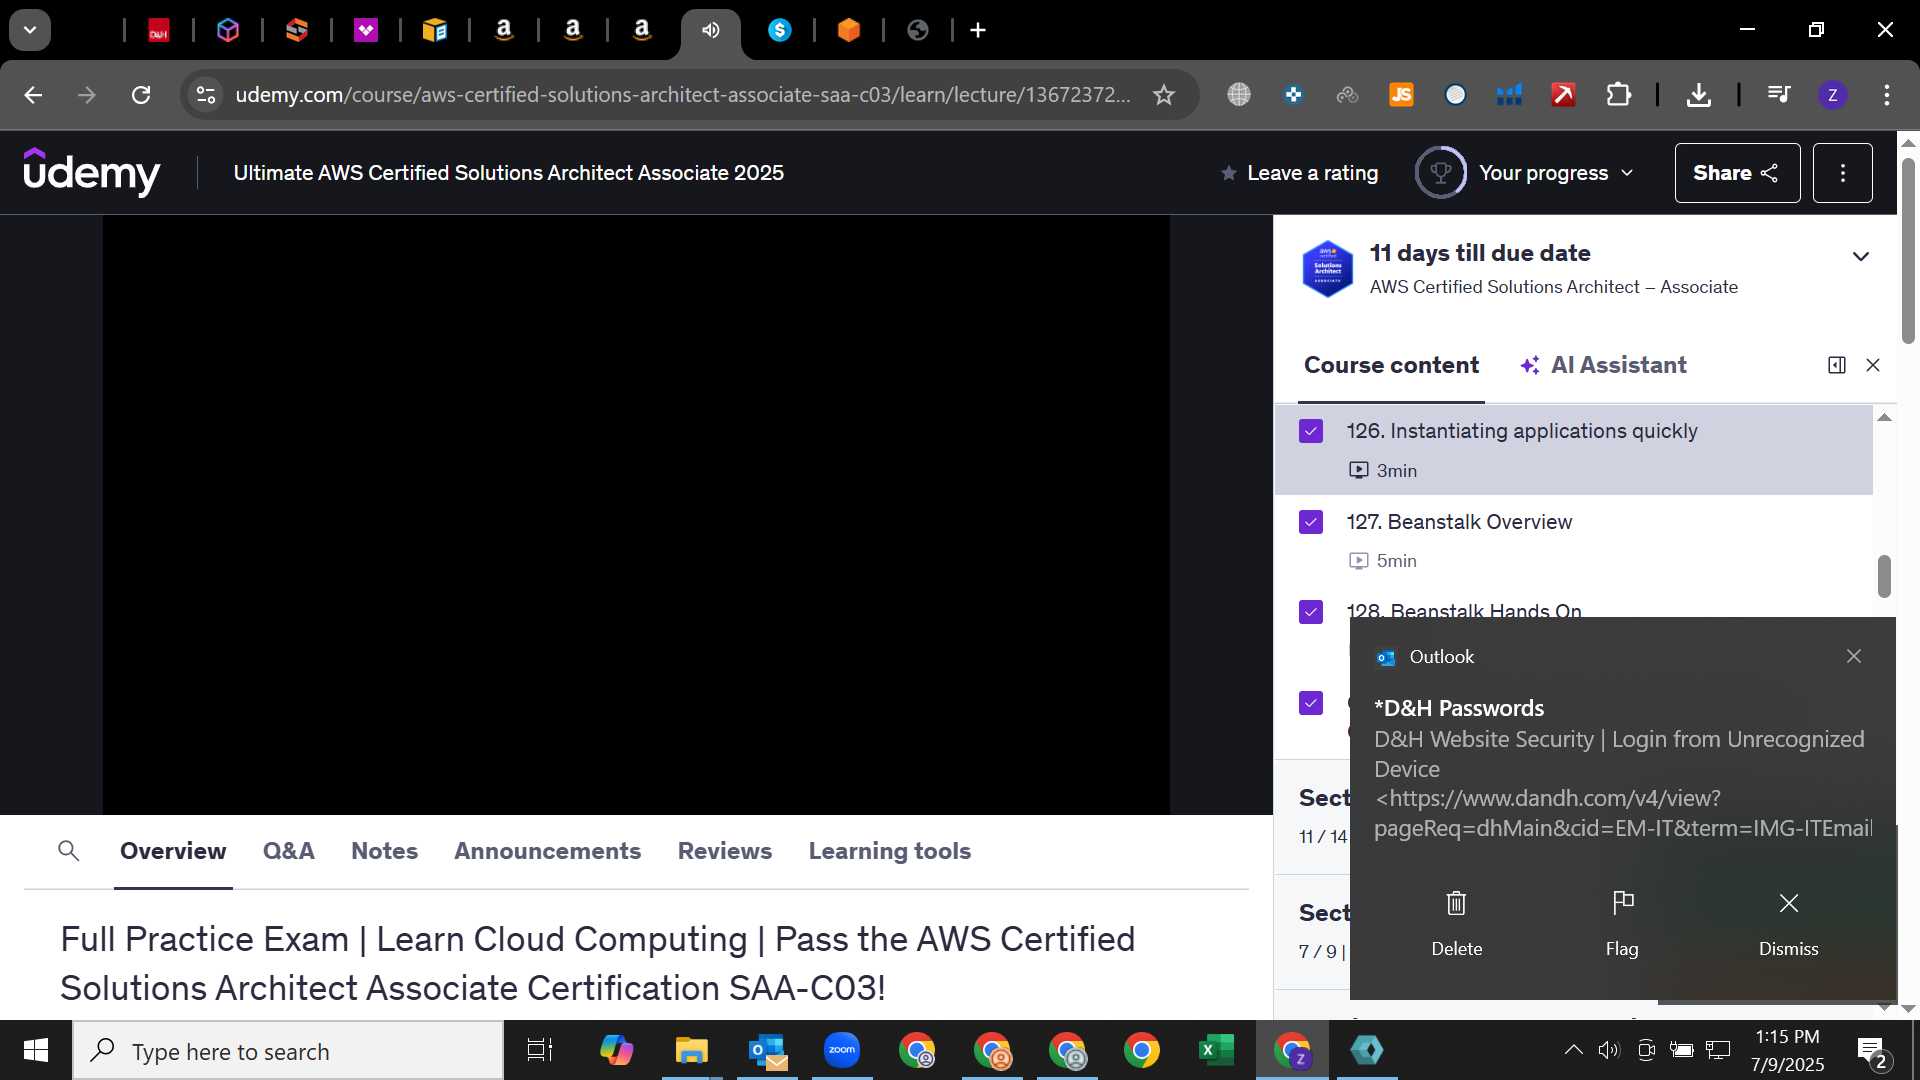Image resolution: width=1920 pixels, height=1080 pixels.
Task: Select the Announcements tab
Action: coord(547,851)
